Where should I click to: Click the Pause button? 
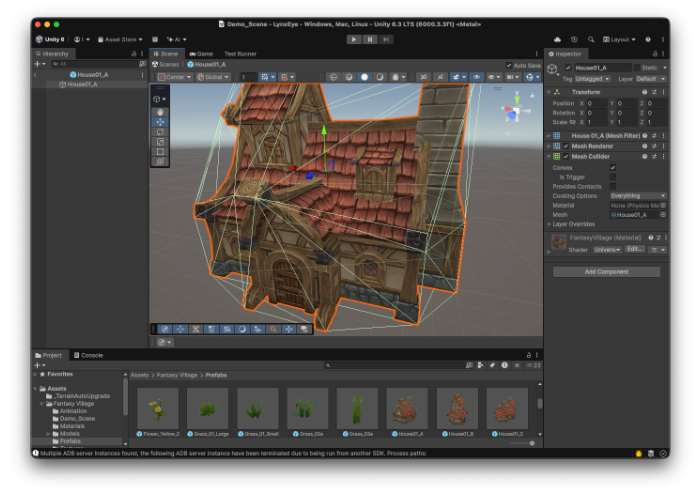[x=370, y=39]
